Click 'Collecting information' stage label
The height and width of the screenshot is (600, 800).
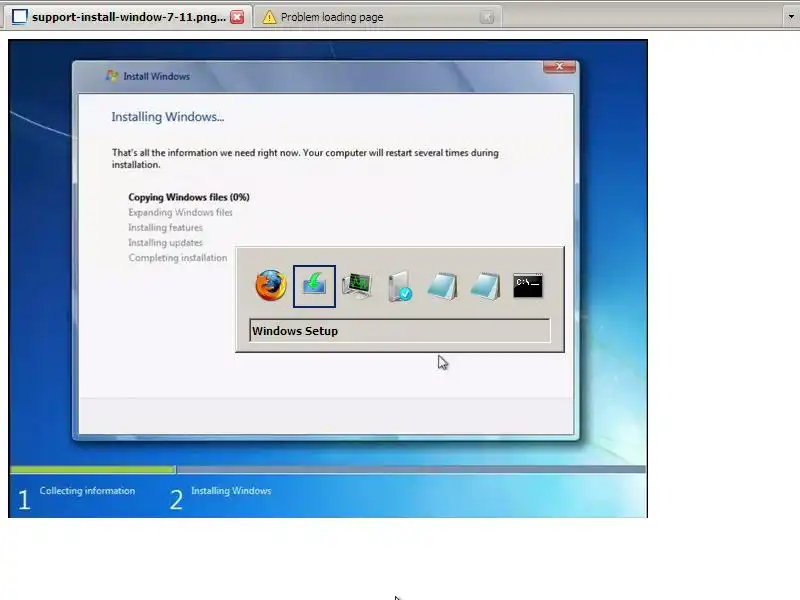coord(87,491)
